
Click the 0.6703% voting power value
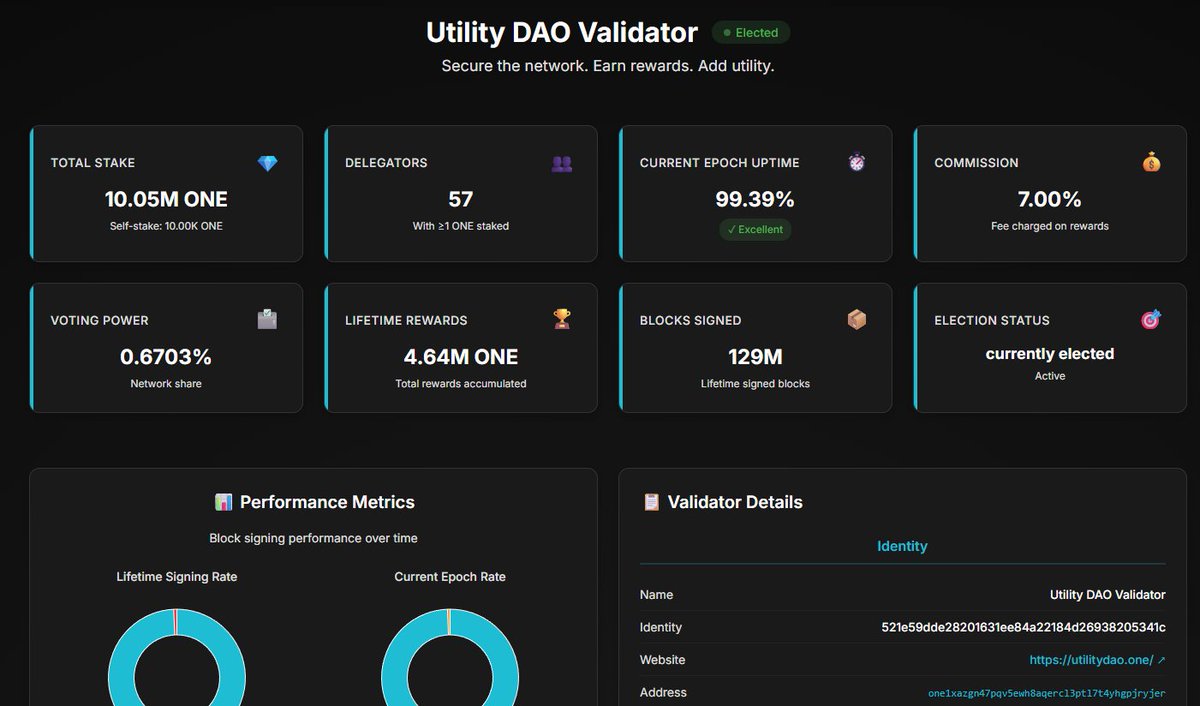166,357
